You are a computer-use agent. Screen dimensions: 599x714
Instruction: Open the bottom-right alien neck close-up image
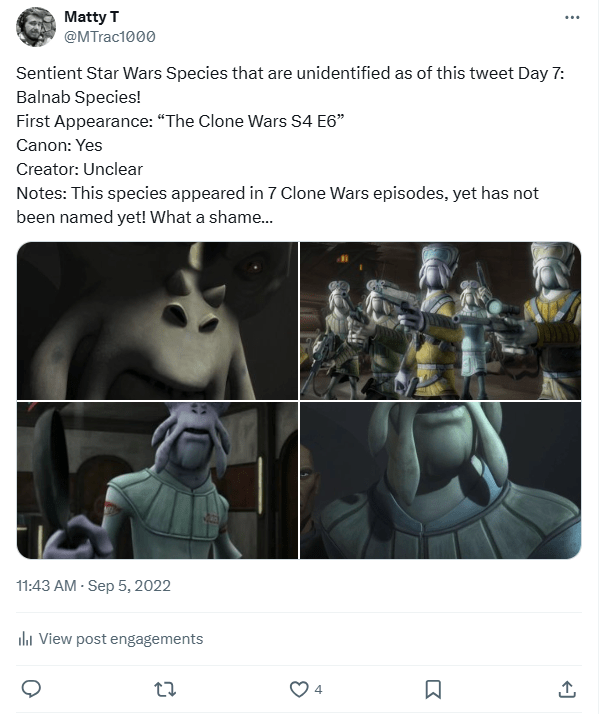coord(440,480)
